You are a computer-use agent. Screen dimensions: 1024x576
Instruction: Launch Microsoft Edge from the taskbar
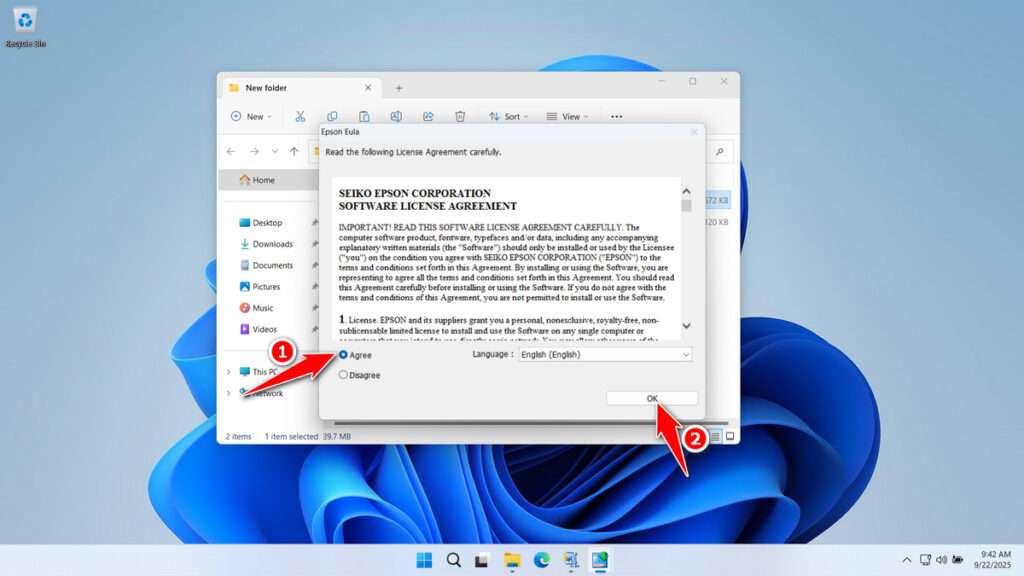tap(541, 560)
